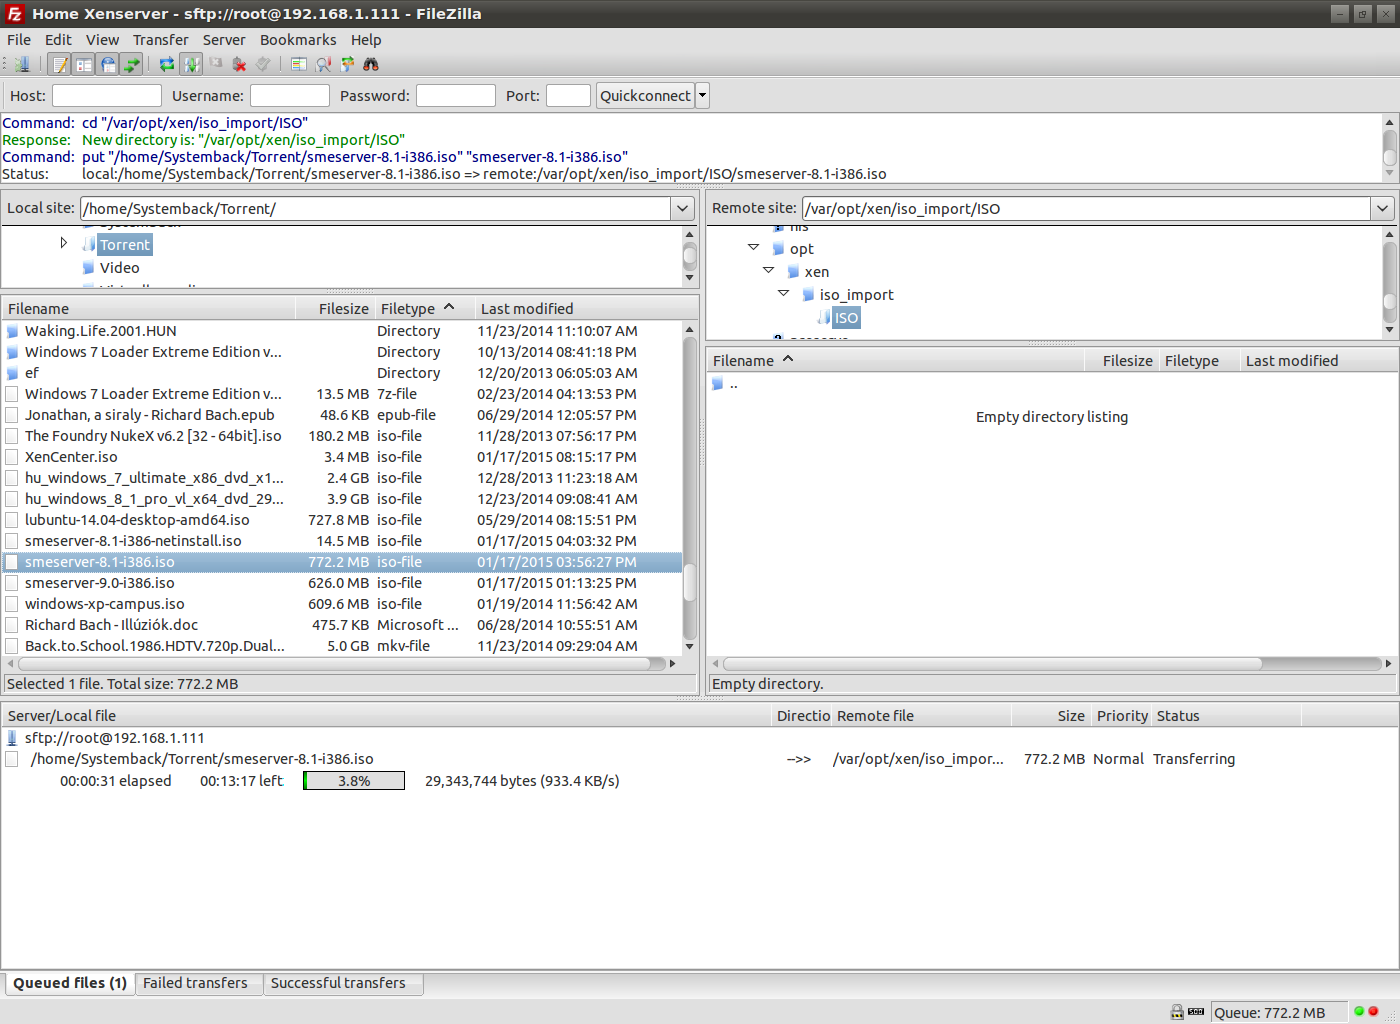This screenshot has height=1024, width=1400.
Task: Select the file smeserver-9.0-i386.iso
Action: tap(342, 583)
